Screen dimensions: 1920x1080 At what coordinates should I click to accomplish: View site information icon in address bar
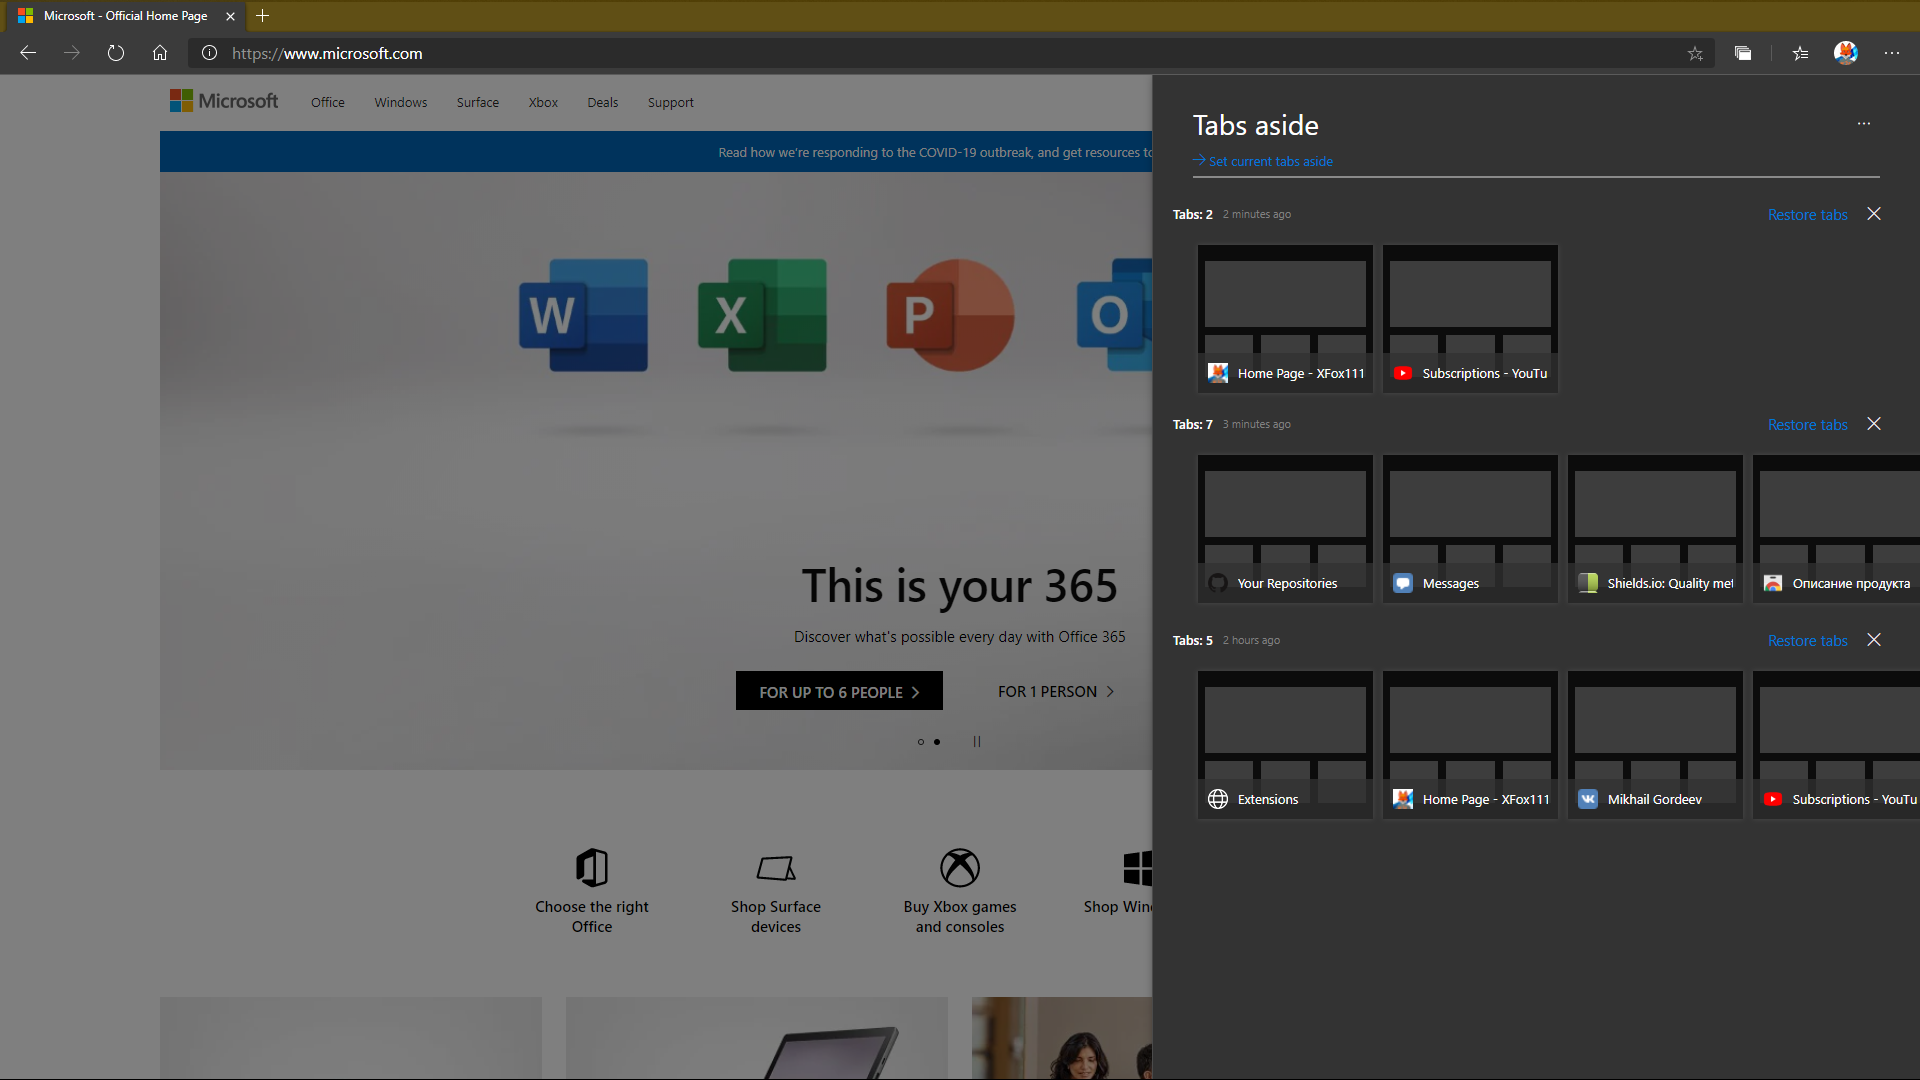[209, 53]
